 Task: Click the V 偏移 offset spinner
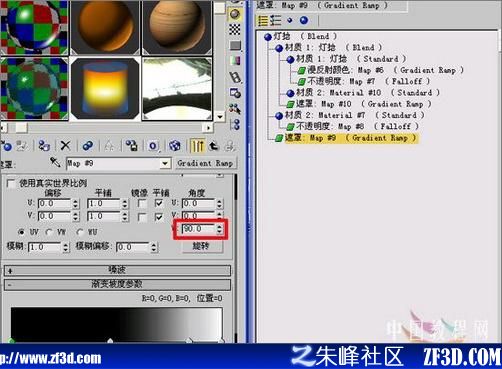click(76, 217)
